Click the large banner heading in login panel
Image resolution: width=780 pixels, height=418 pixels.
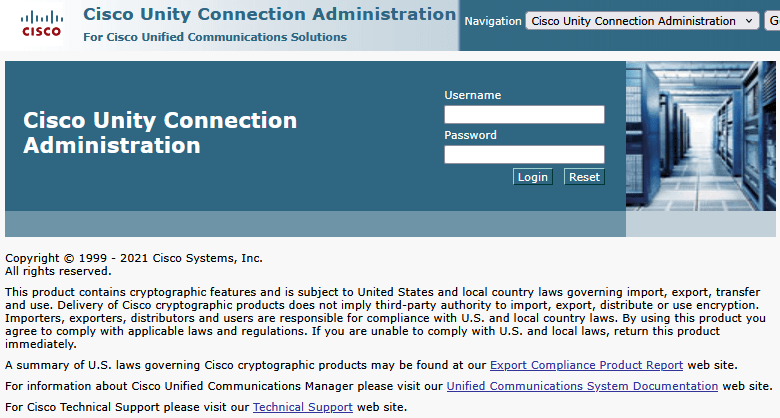160,132
